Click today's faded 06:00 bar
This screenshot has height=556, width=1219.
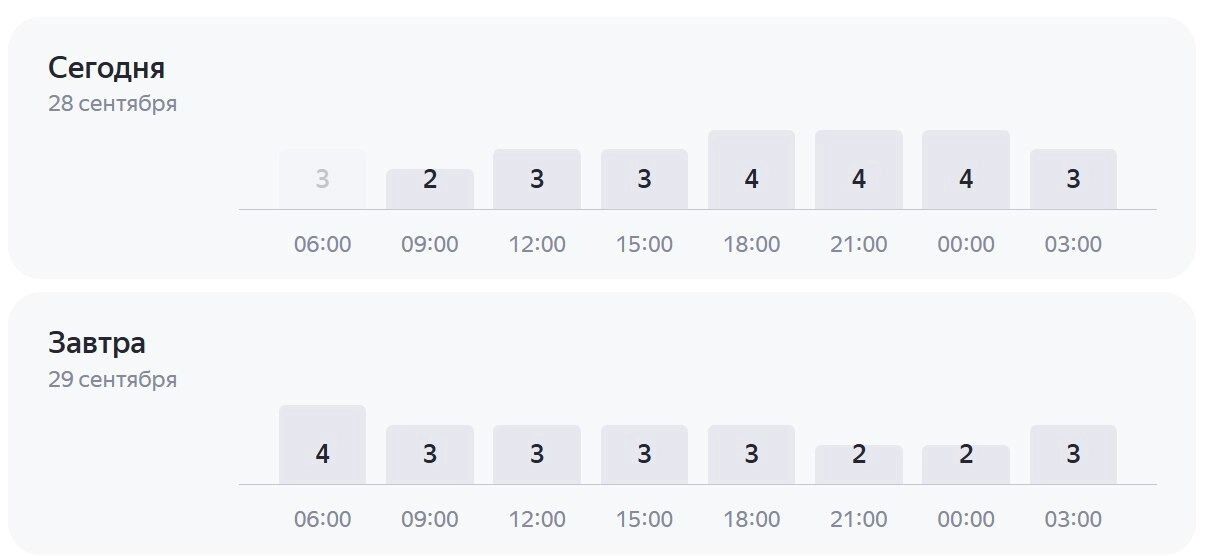pos(322,179)
